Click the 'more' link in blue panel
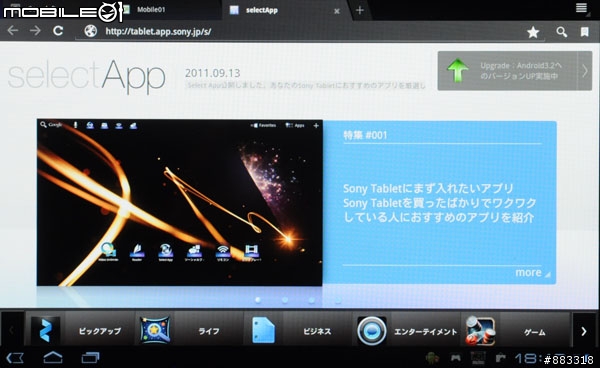The width and height of the screenshot is (600, 368). tap(528, 272)
